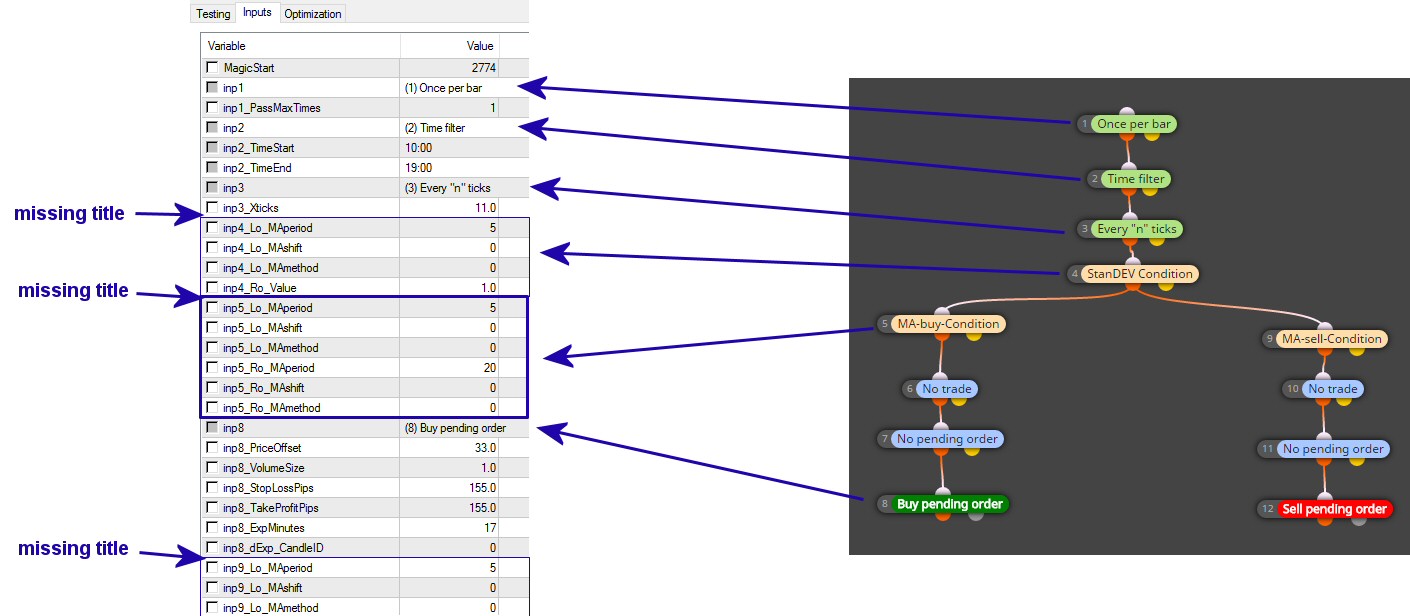The image size is (1410, 616).
Task: Tick the MagicStart checkbox
Action: tap(212, 68)
